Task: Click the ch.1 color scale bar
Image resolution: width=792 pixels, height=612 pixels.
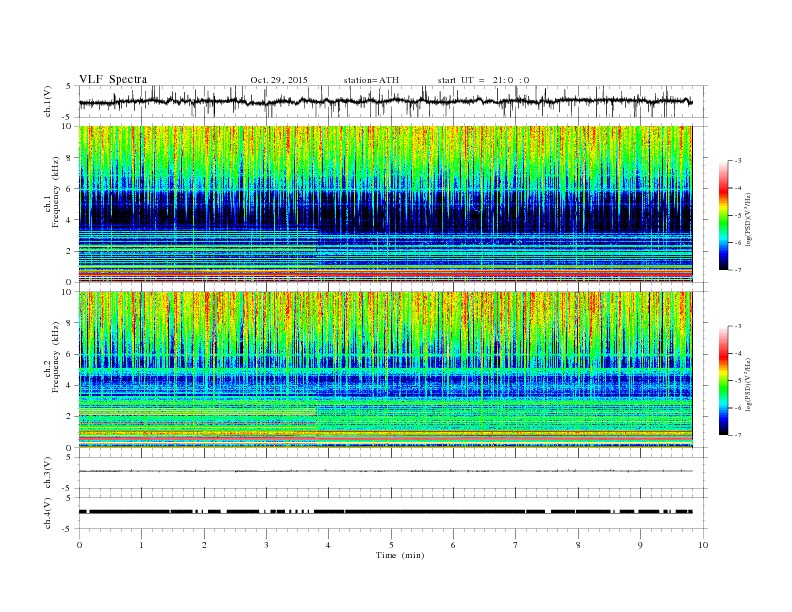Action: click(x=723, y=215)
